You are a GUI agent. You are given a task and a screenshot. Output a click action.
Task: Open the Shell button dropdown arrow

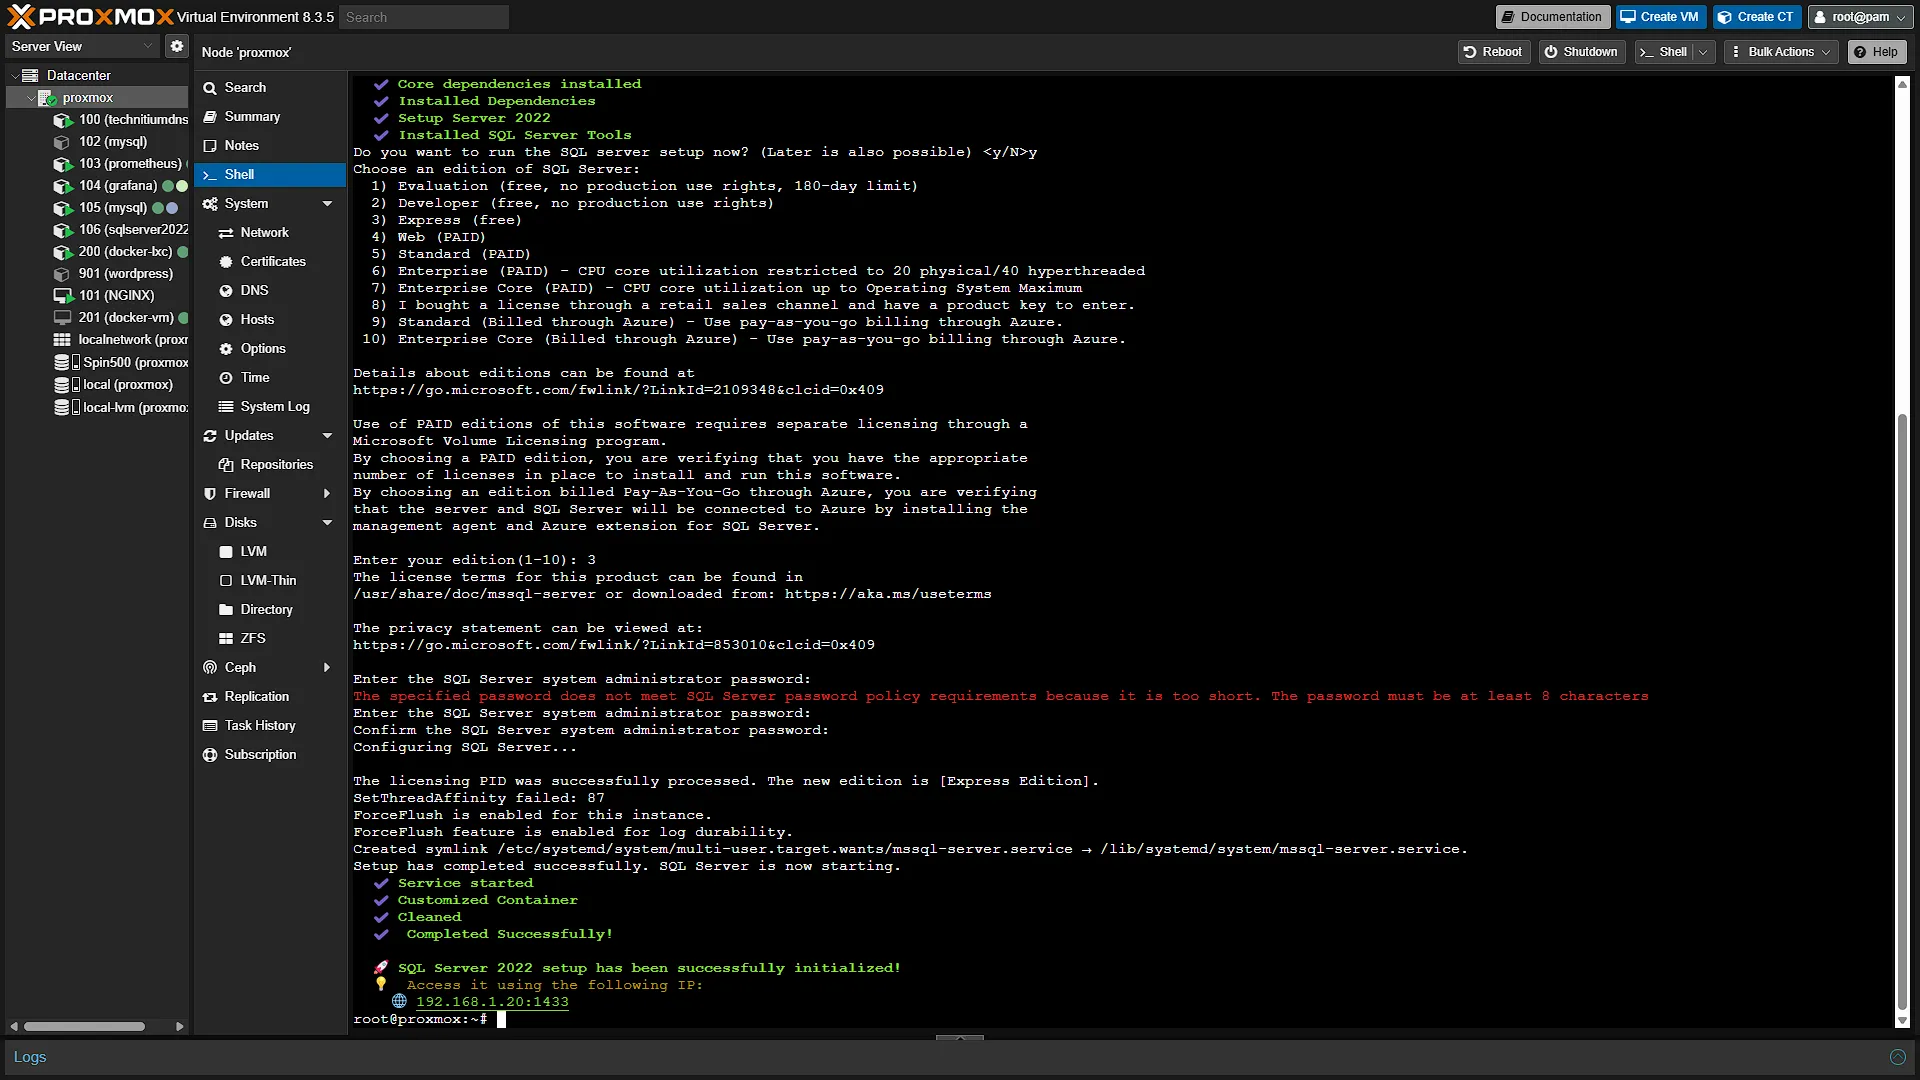click(x=1703, y=52)
